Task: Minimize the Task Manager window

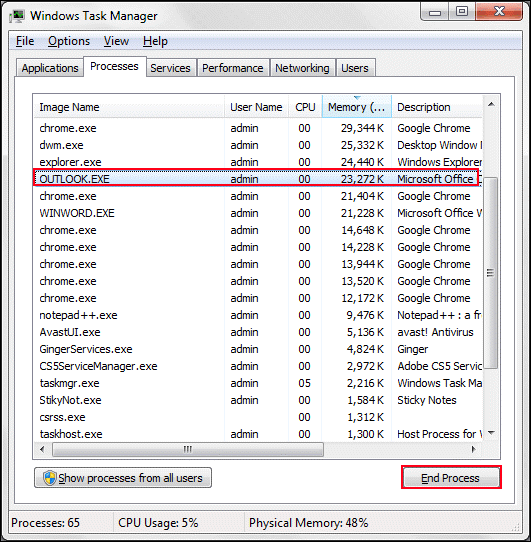Action: pyautogui.click(x=435, y=12)
